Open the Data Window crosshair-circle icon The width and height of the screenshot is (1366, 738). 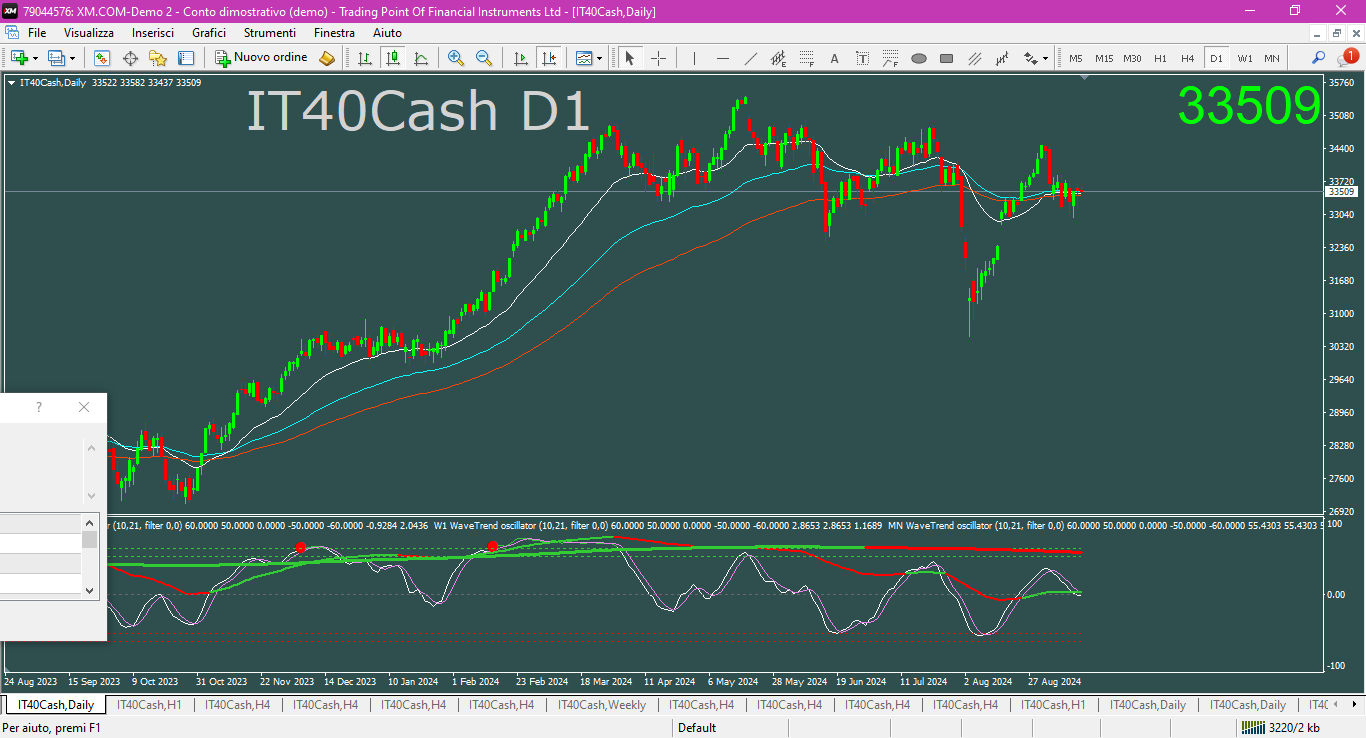(130, 58)
